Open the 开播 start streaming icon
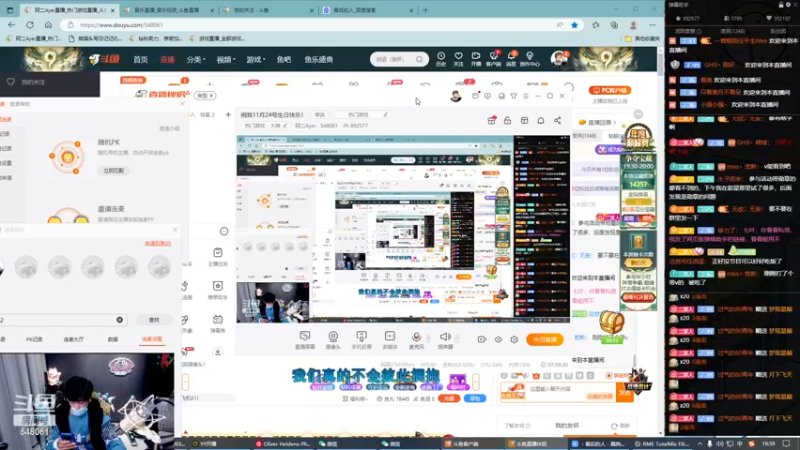This screenshot has width=800, height=450. [476, 59]
